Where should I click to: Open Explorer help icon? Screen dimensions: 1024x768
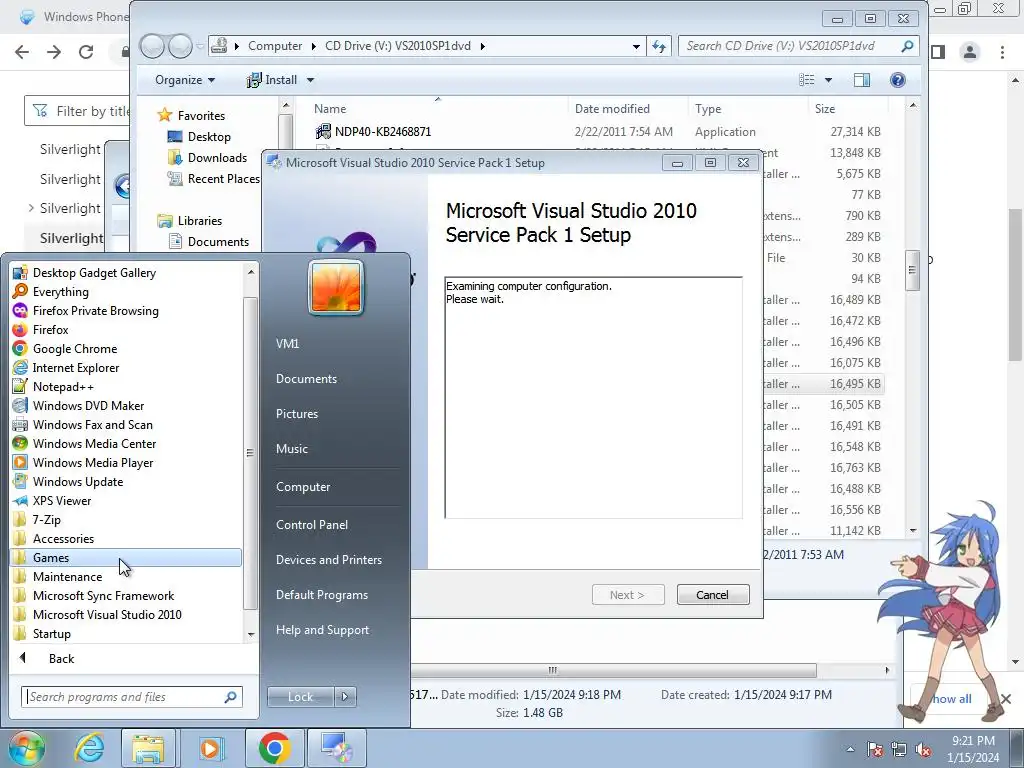click(x=898, y=80)
